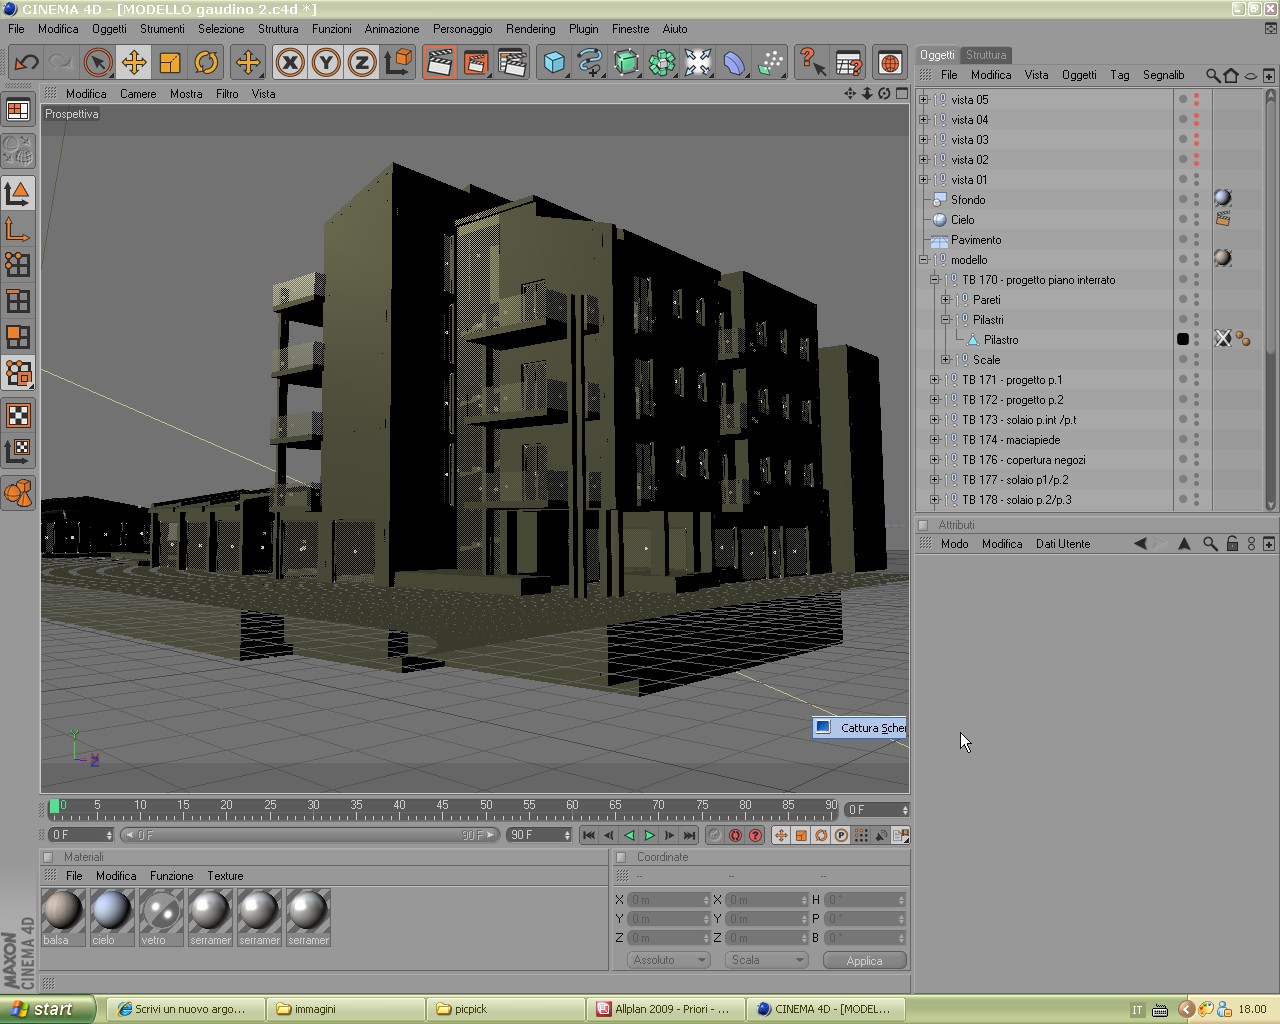Play the animation forward
Viewport: 1280px width, 1024px height.
[649, 835]
